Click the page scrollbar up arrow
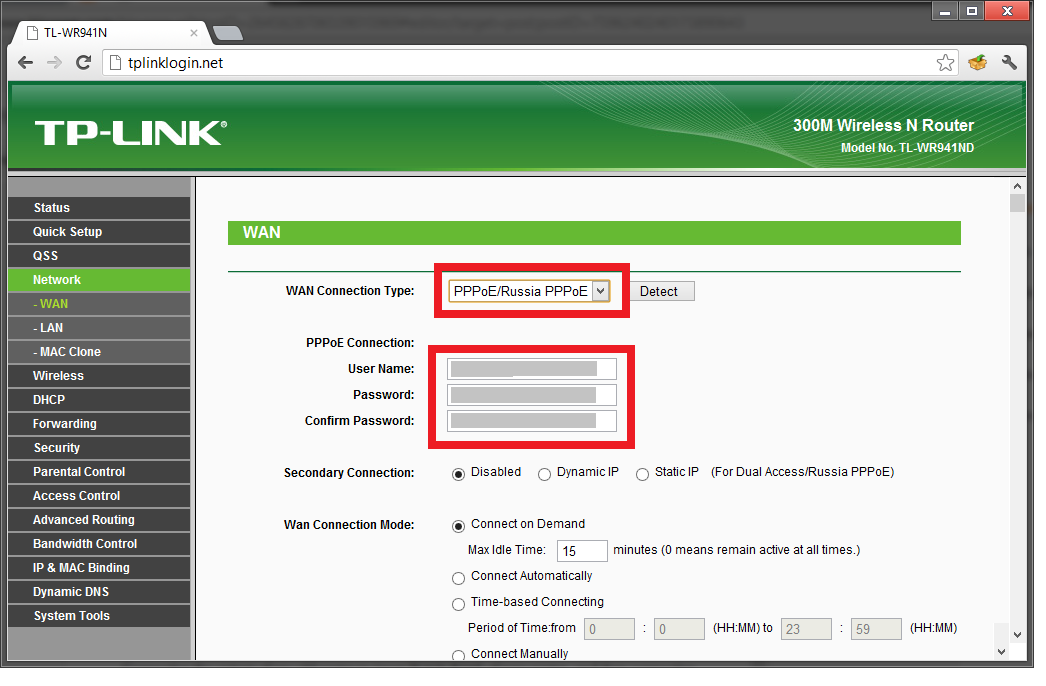 [1017, 186]
